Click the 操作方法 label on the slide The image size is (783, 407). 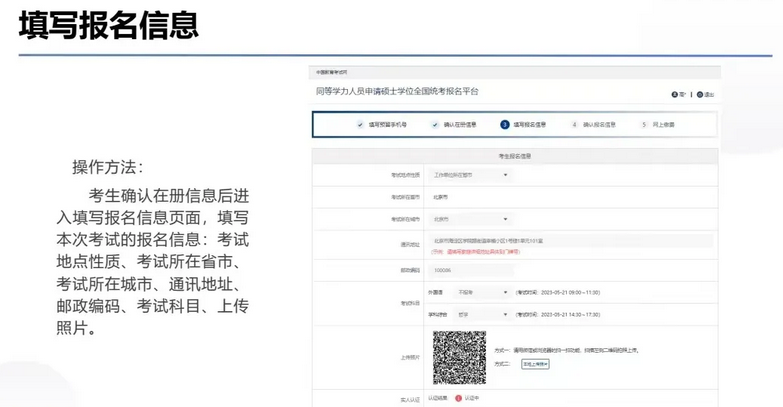[x=107, y=167]
